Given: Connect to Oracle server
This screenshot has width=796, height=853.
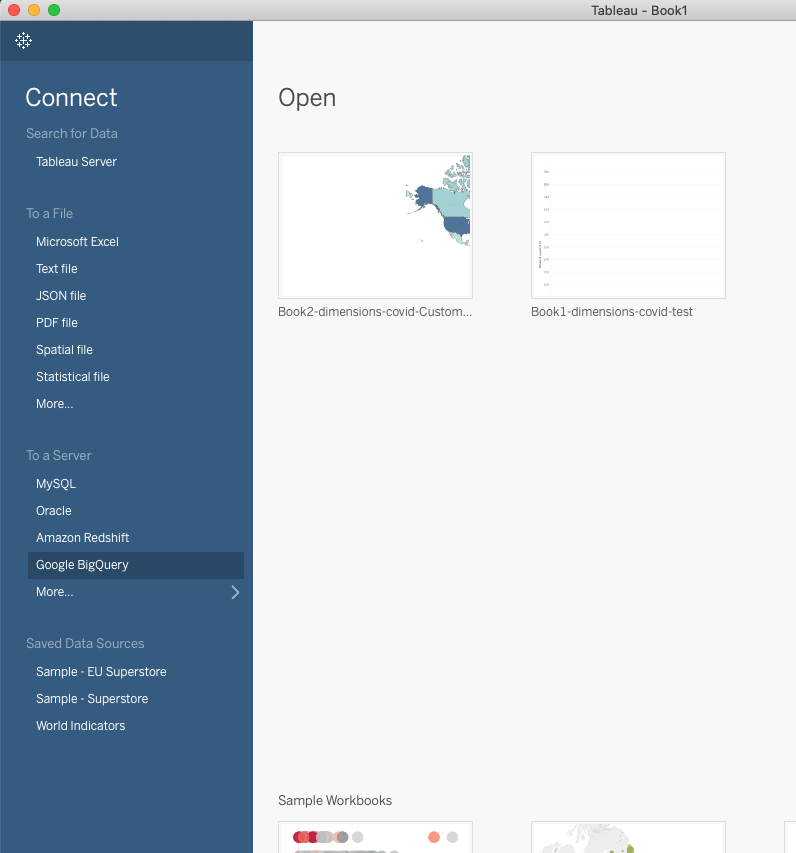Looking at the screenshot, I should point(53,511).
